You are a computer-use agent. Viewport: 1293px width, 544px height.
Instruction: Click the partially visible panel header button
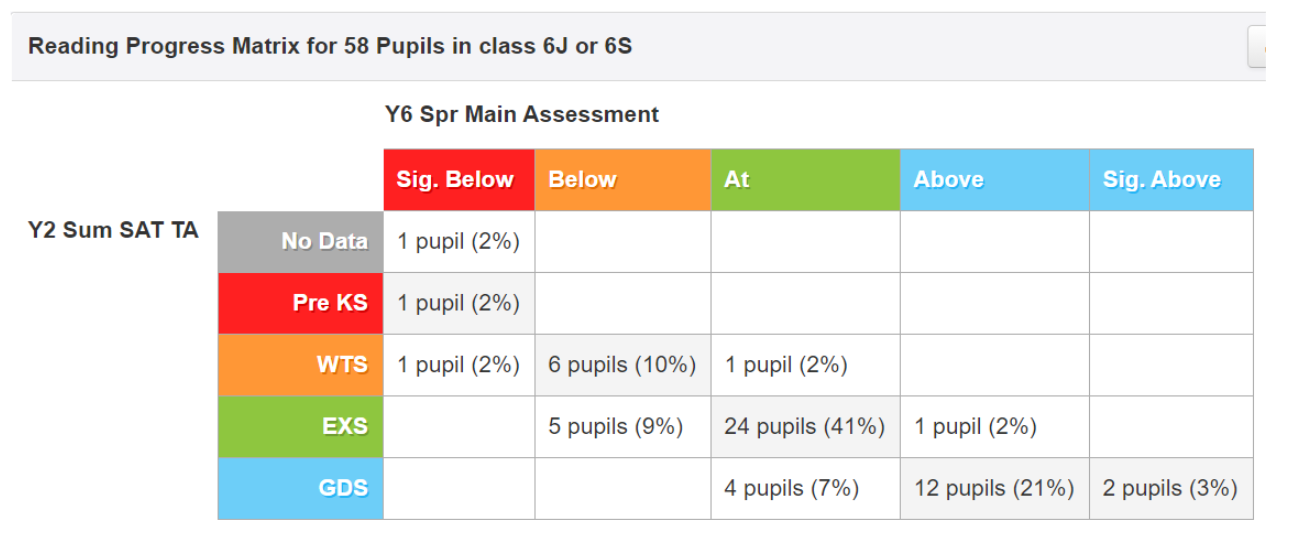[x=1257, y=46]
